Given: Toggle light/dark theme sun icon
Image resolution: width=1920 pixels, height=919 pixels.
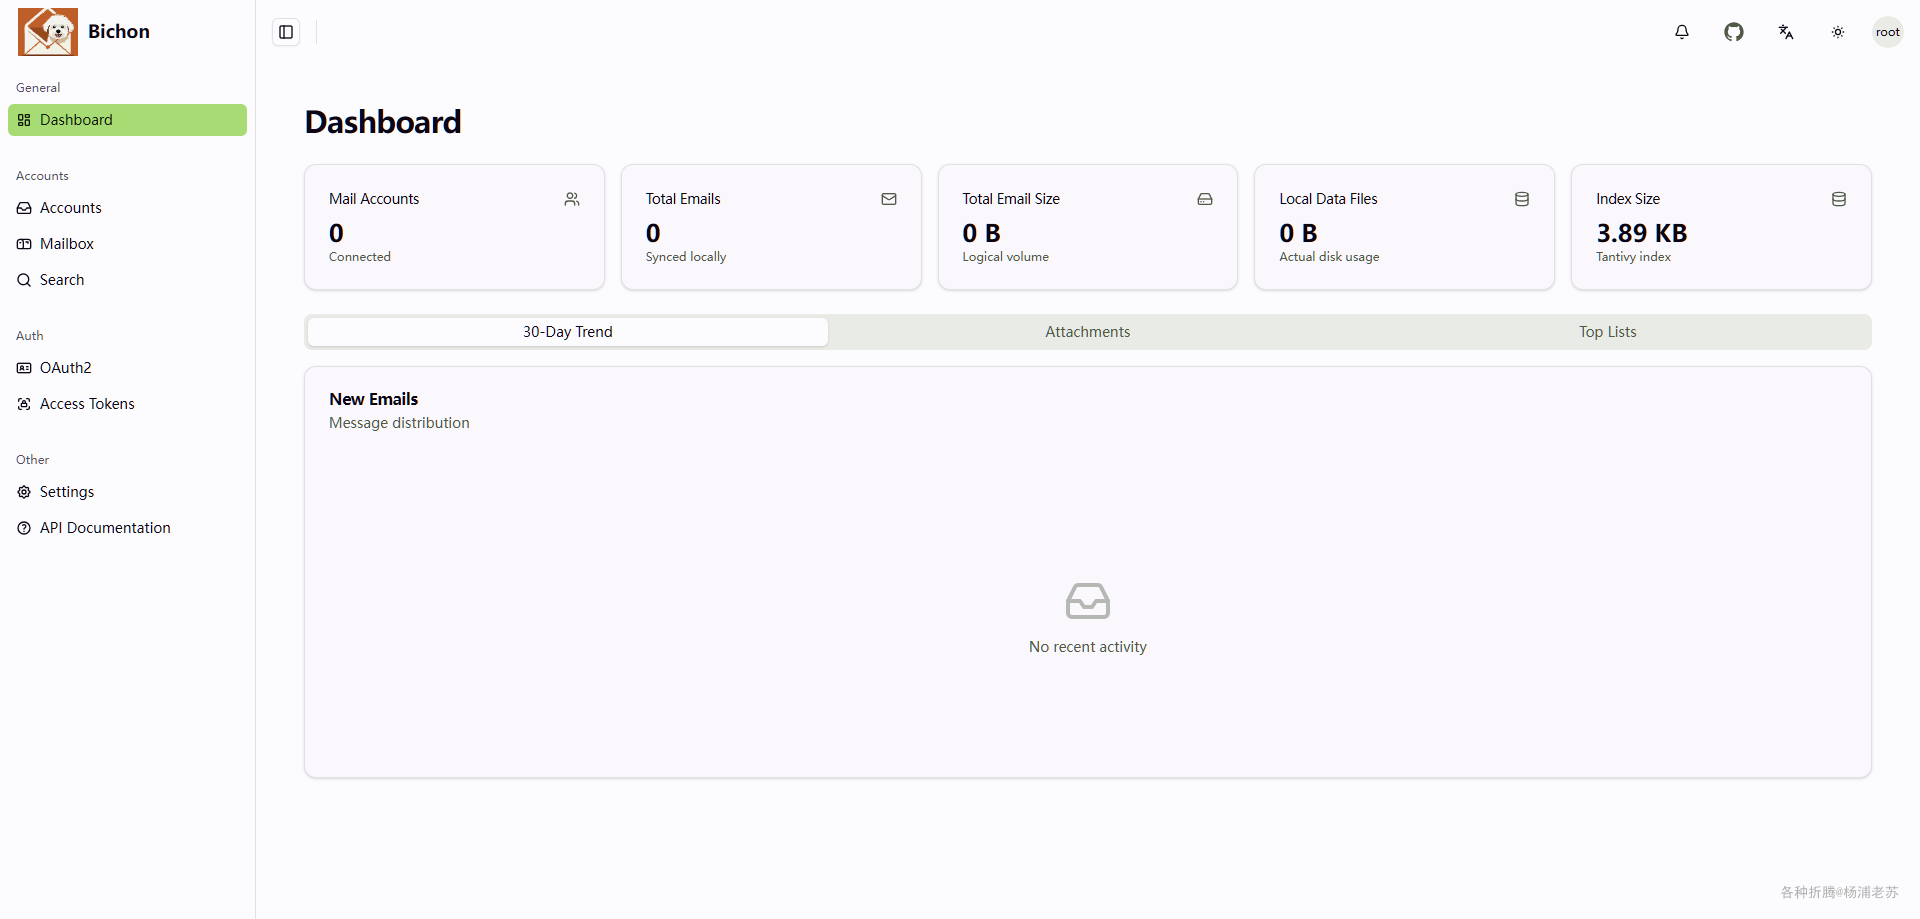Looking at the screenshot, I should click(x=1838, y=32).
